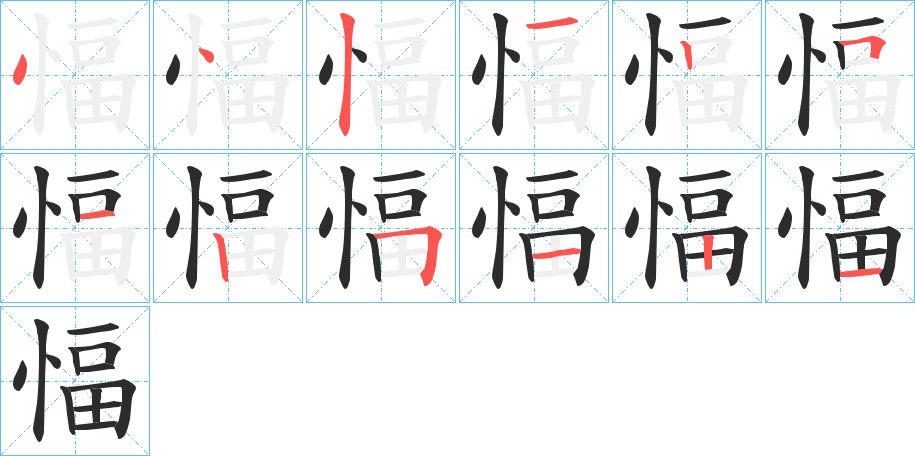The height and width of the screenshot is (456, 915).
Task: Click the red left dot stroke in step one
Action: coord(20,69)
